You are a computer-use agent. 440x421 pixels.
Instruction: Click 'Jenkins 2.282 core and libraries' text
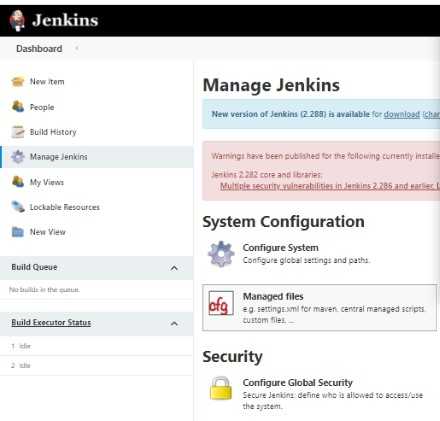click(x=266, y=175)
